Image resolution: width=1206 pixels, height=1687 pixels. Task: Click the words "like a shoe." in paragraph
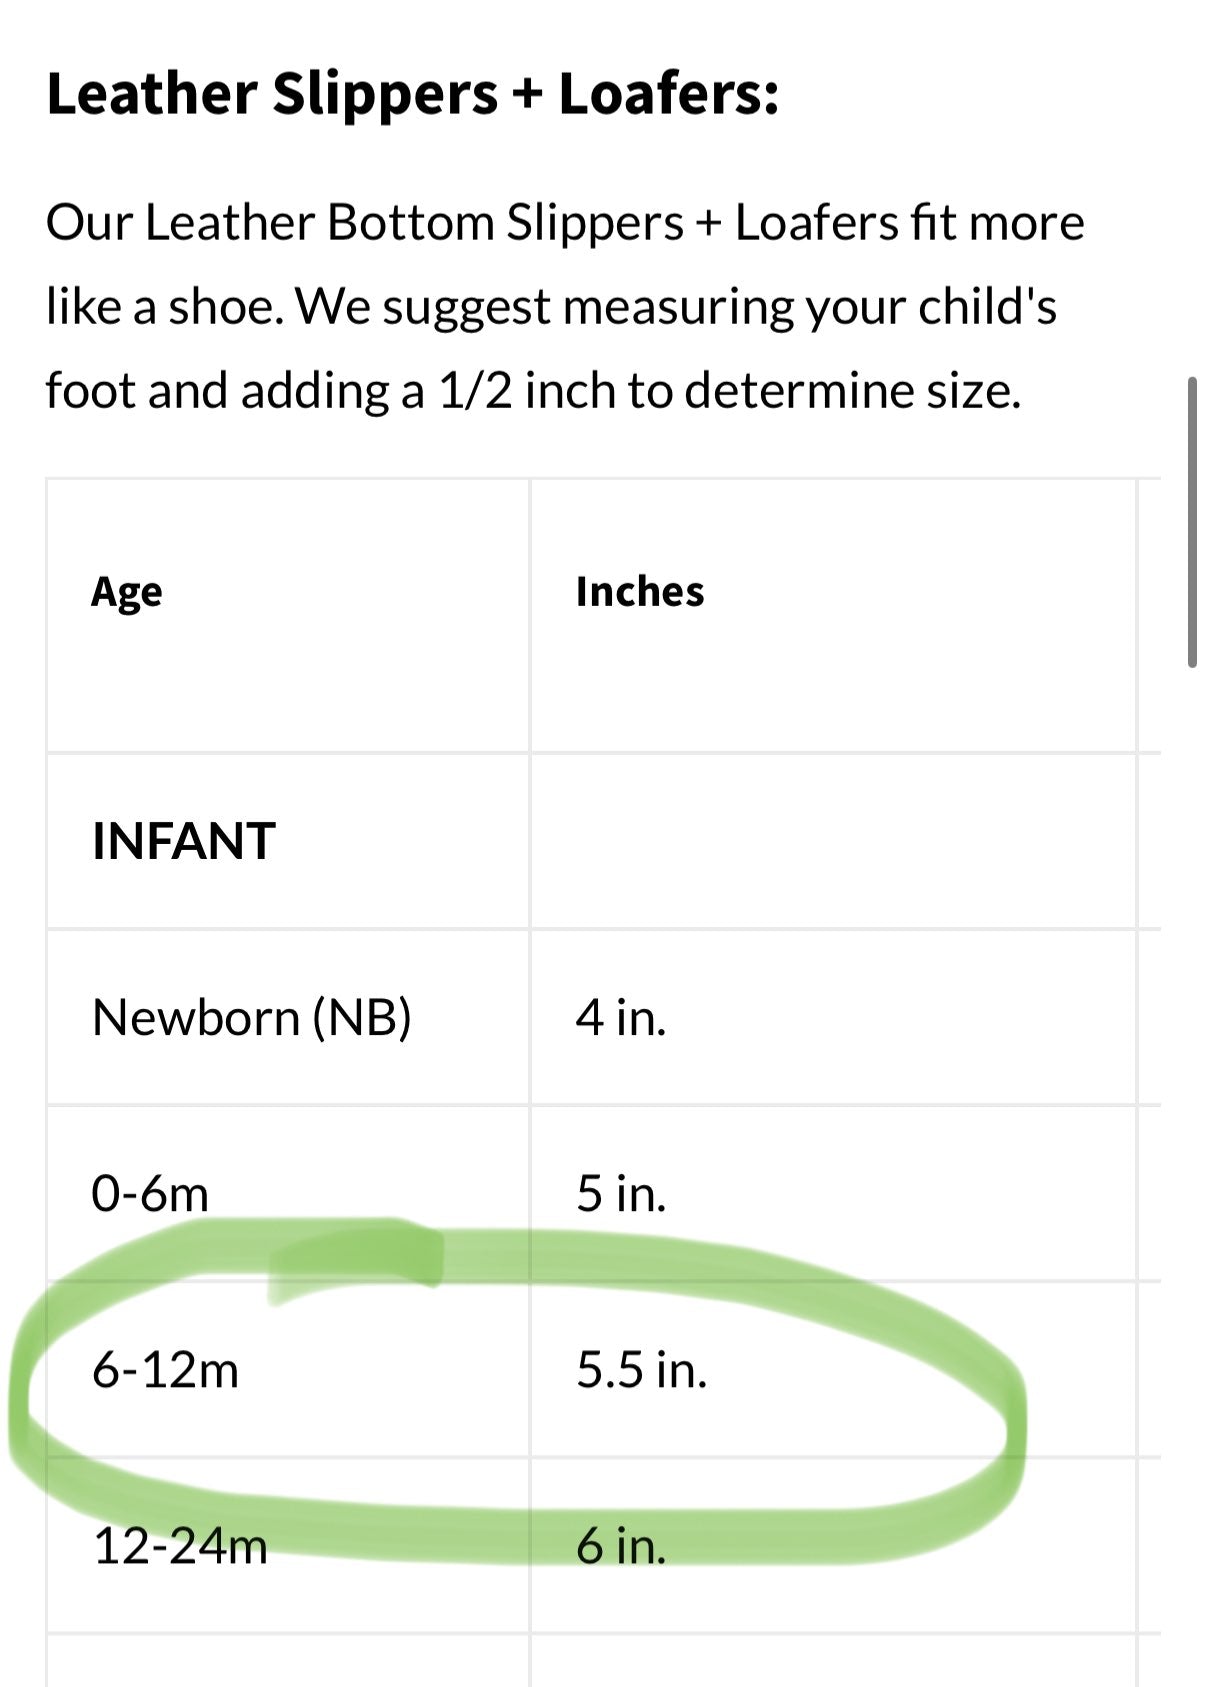coord(165,307)
